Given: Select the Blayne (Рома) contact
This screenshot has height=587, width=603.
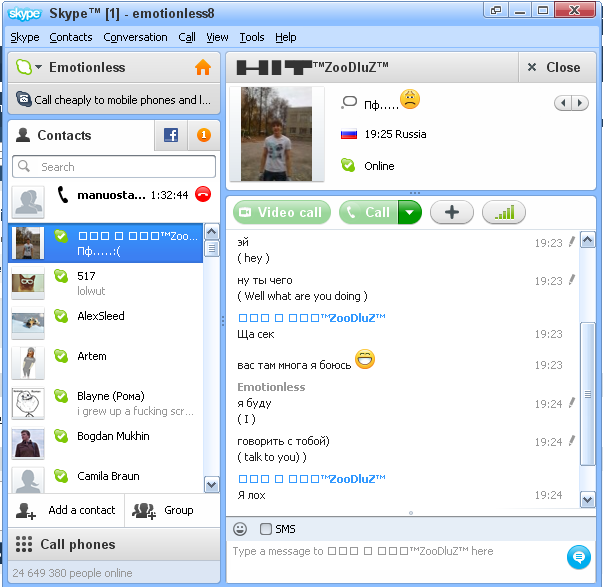Looking at the screenshot, I should [x=106, y=403].
